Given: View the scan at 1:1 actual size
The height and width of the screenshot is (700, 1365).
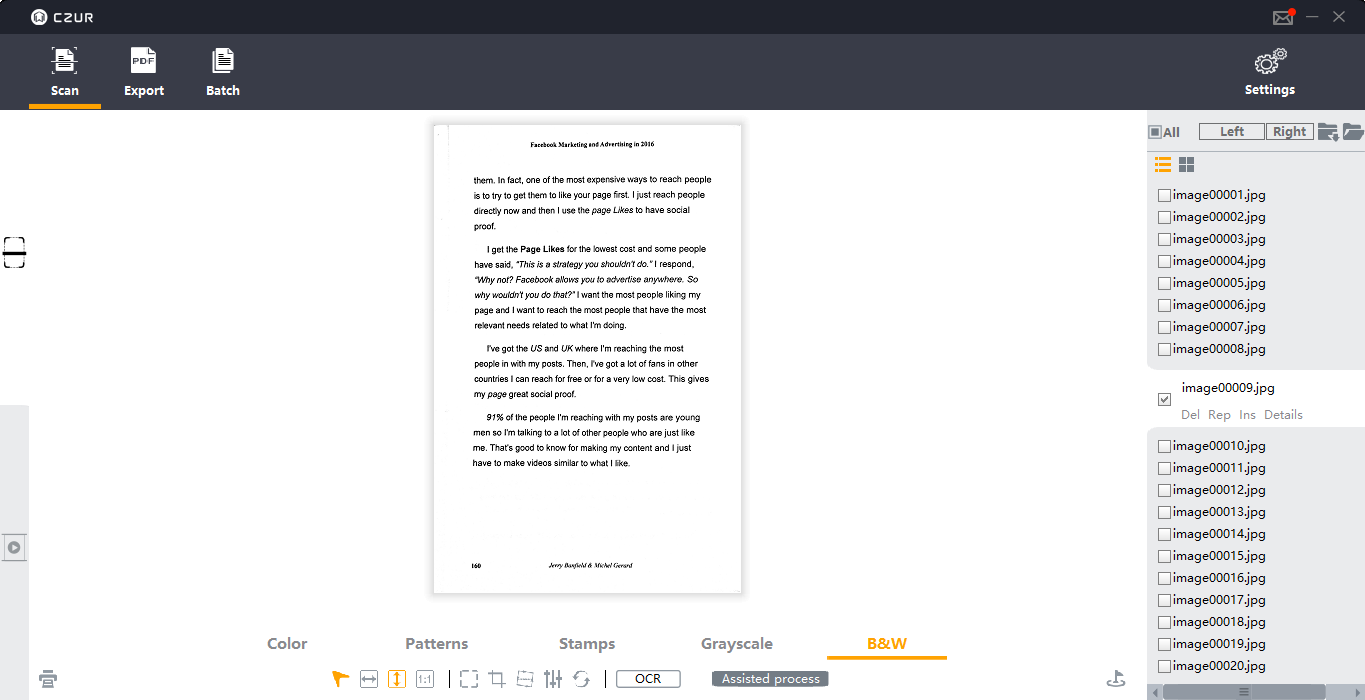Looking at the screenshot, I should tap(424, 678).
